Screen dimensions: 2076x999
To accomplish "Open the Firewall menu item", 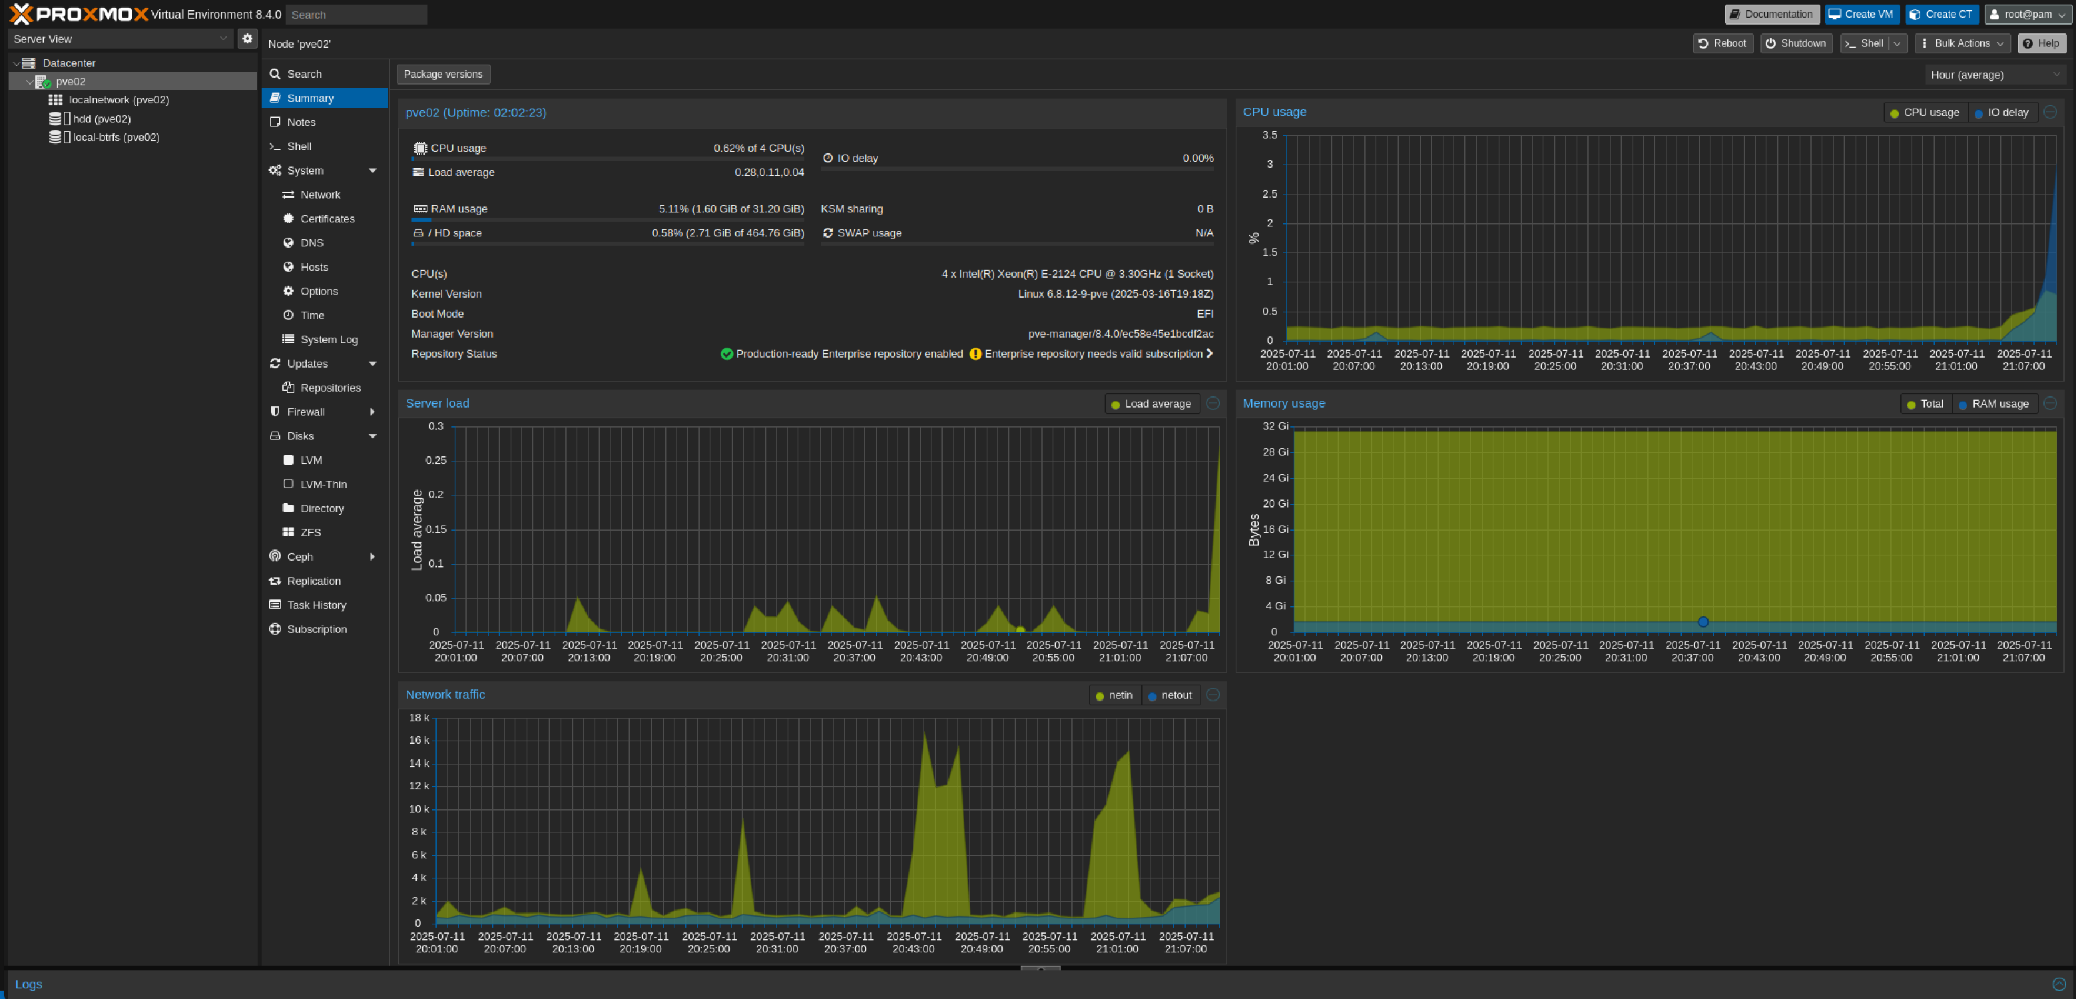I will [325, 412].
